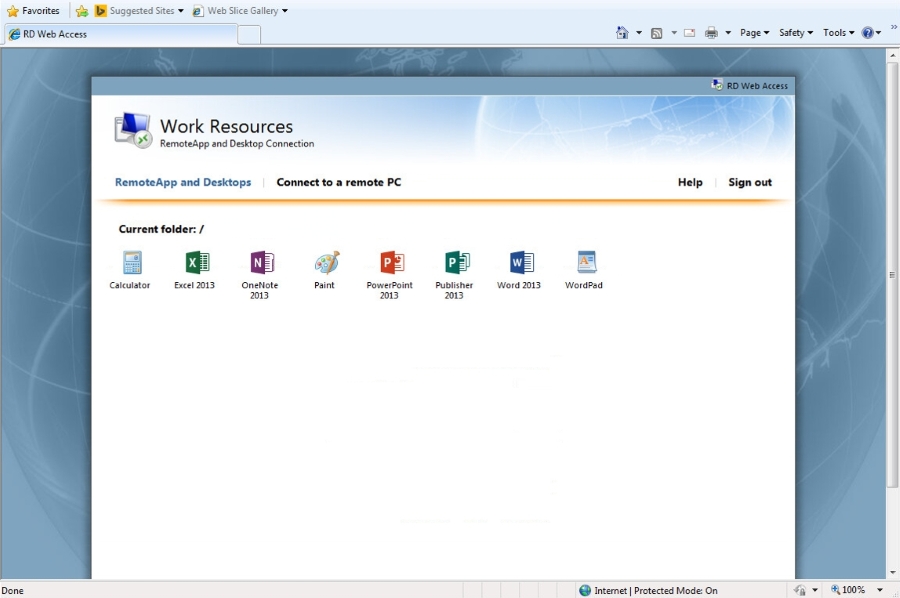The image size is (900, 598).
Task: Click the blue Help question mark icon
Action: (867, 33)
